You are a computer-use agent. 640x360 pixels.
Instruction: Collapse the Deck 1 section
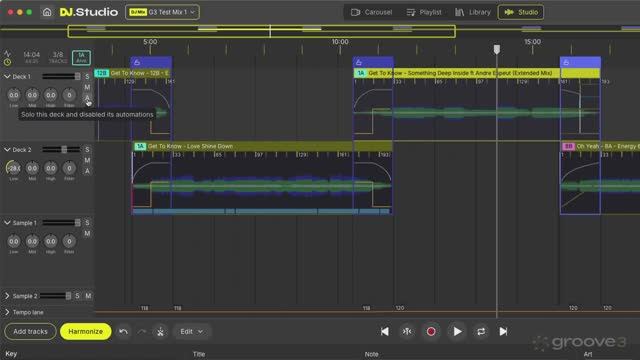pos(7,76)
